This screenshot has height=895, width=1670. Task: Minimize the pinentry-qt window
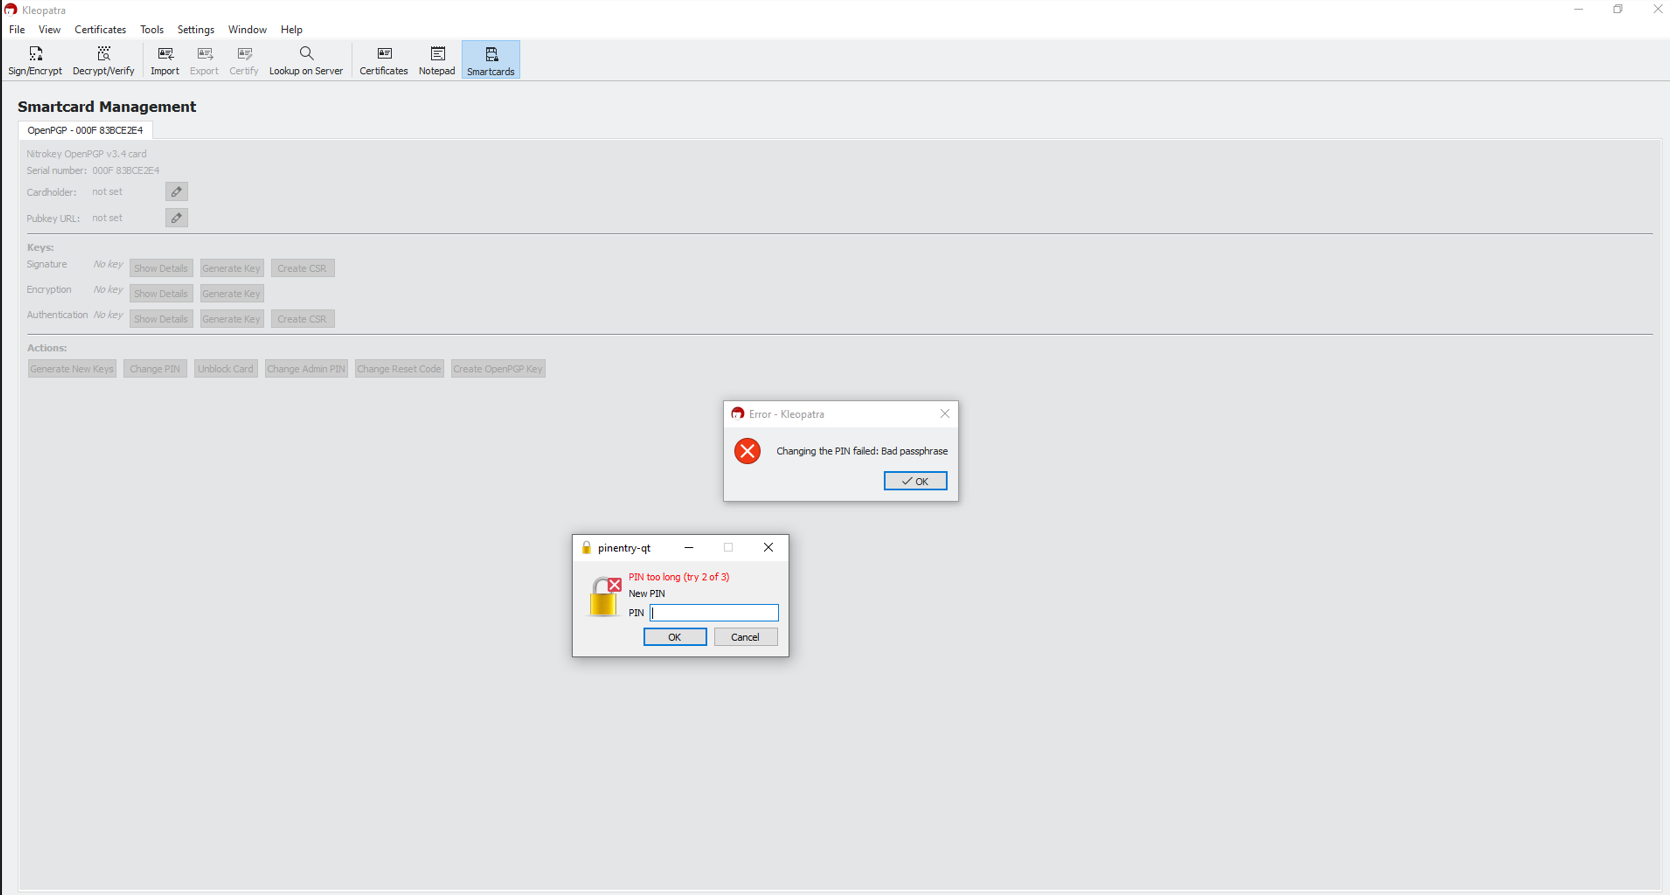689,548
